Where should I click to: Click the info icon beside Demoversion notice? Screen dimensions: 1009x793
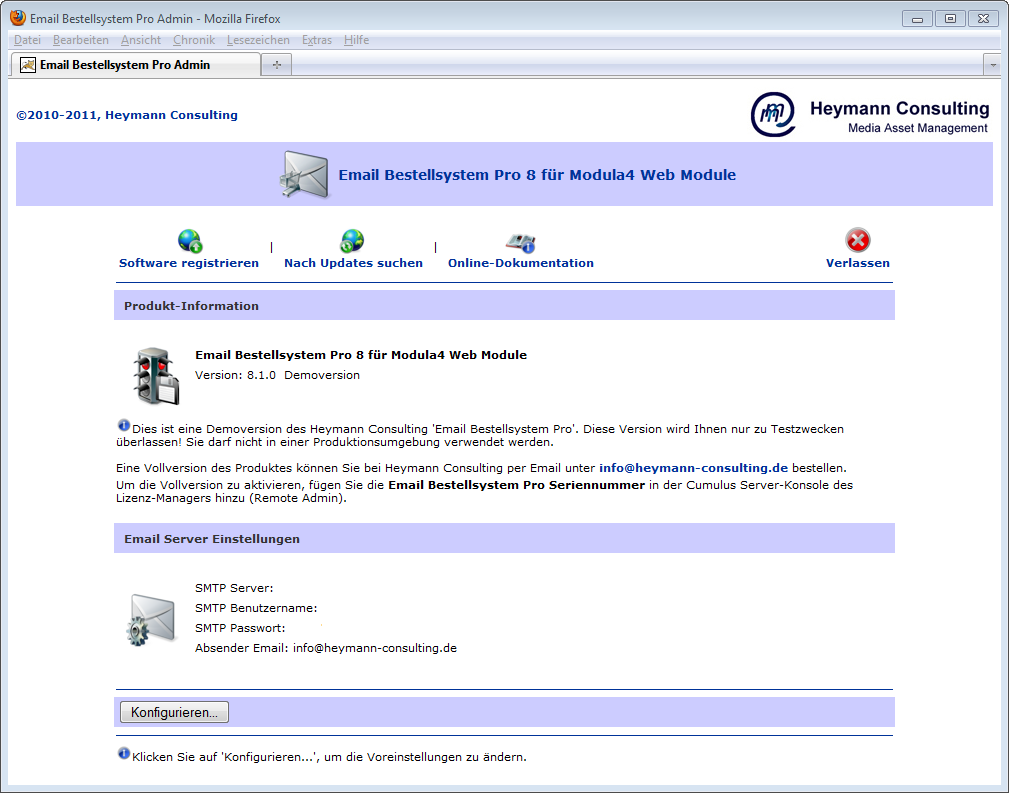124,425
